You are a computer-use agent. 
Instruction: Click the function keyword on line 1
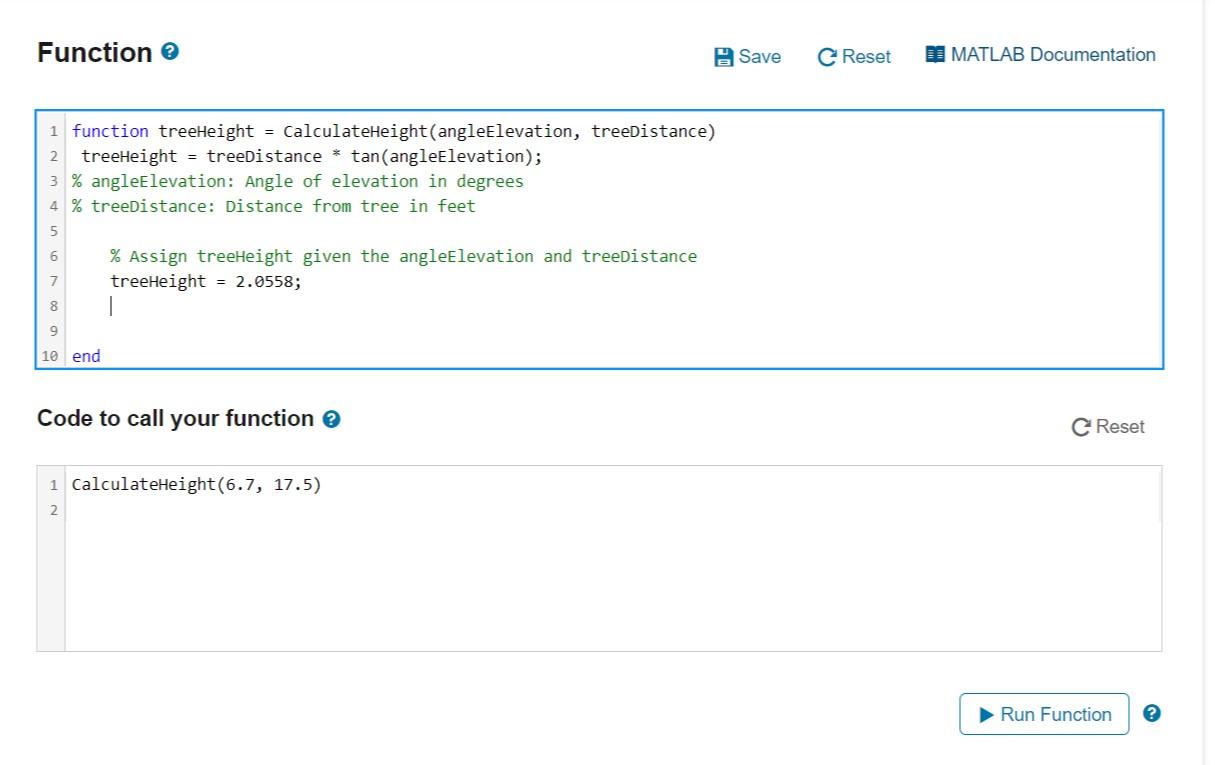[110, 131]
